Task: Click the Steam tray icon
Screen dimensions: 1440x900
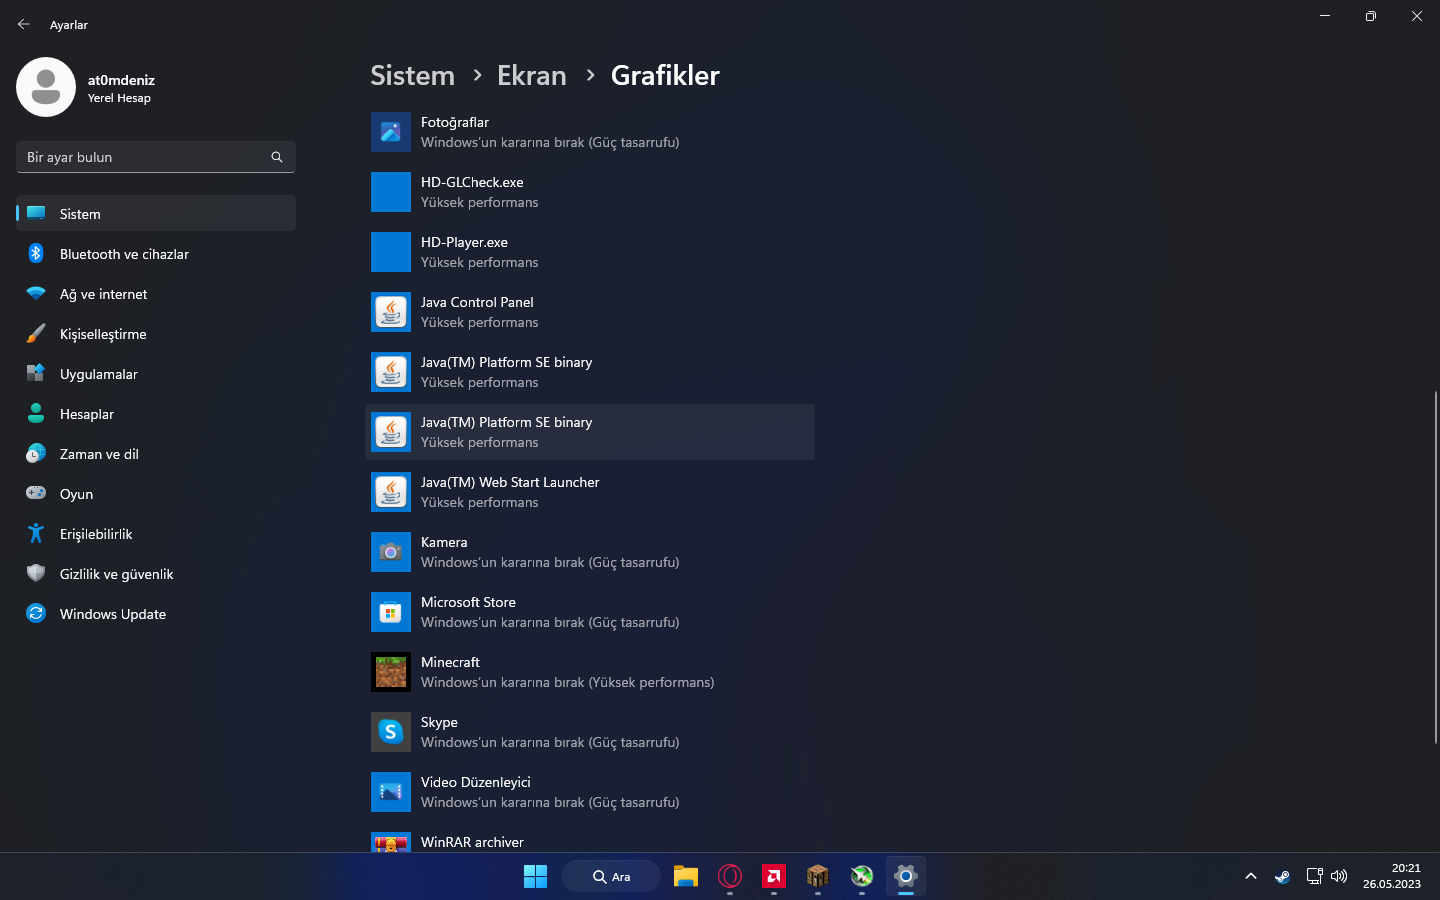Action: click(x=1282, y=876)
